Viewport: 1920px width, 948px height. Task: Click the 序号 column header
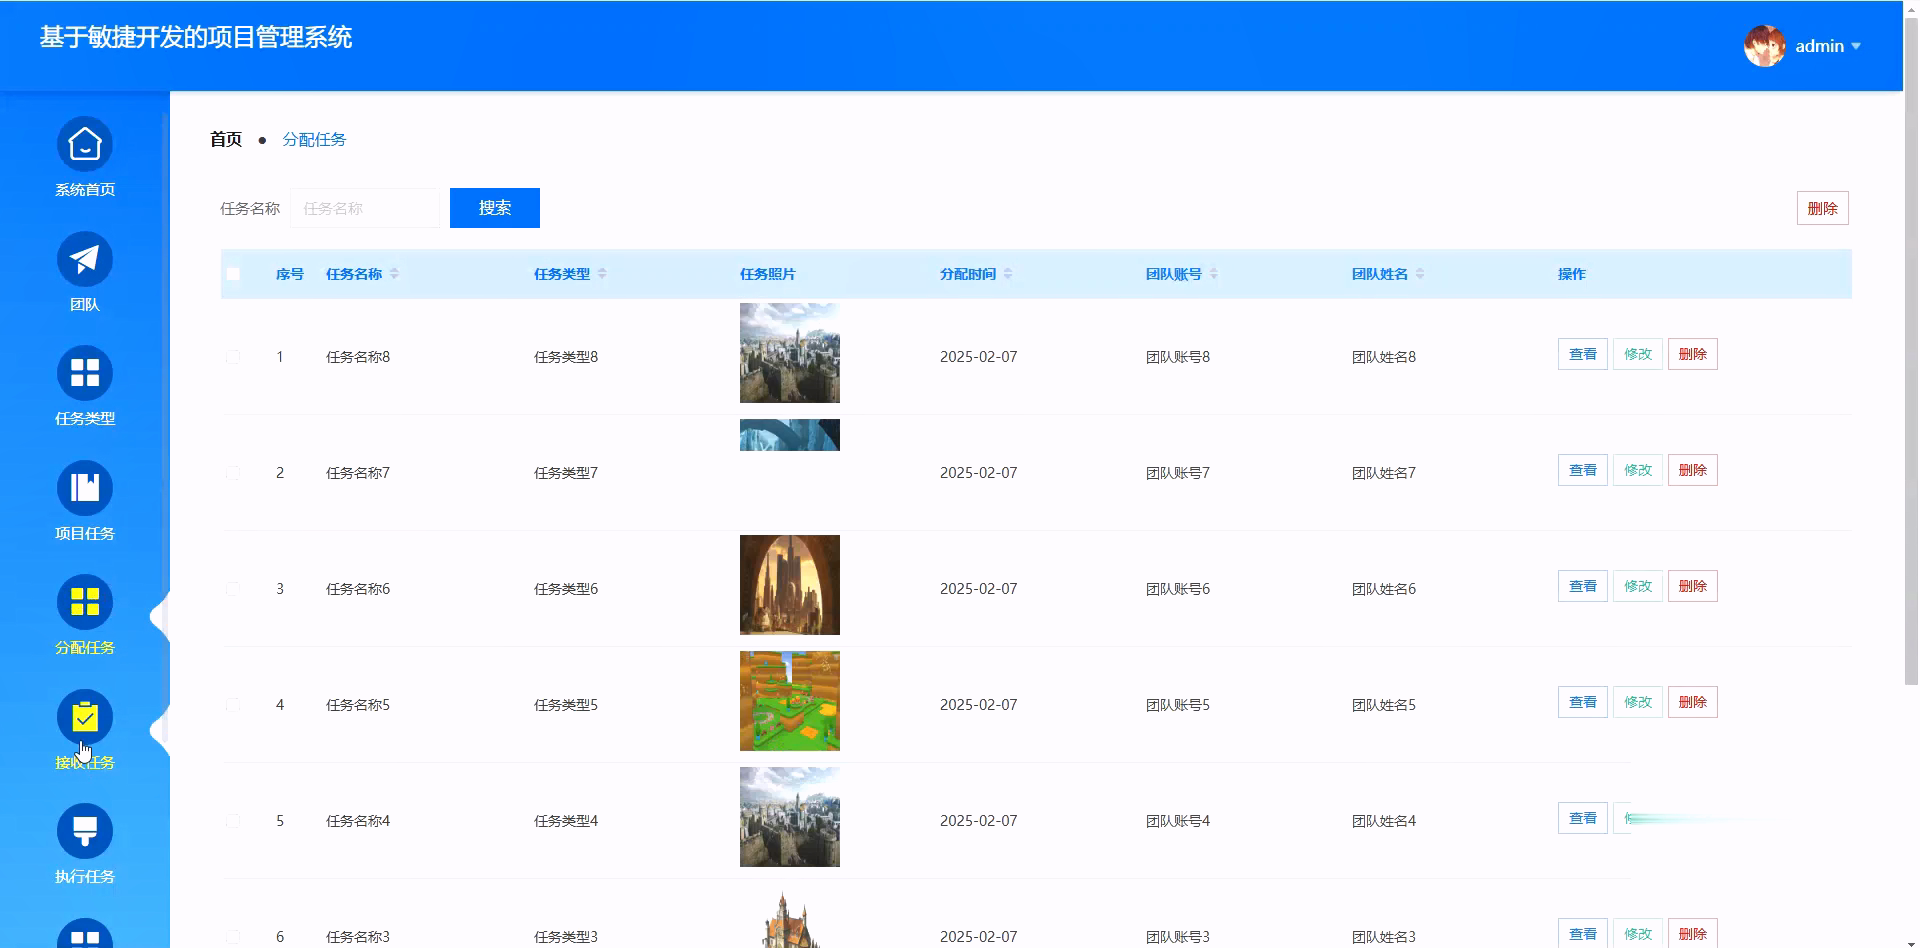click(290, 274)
